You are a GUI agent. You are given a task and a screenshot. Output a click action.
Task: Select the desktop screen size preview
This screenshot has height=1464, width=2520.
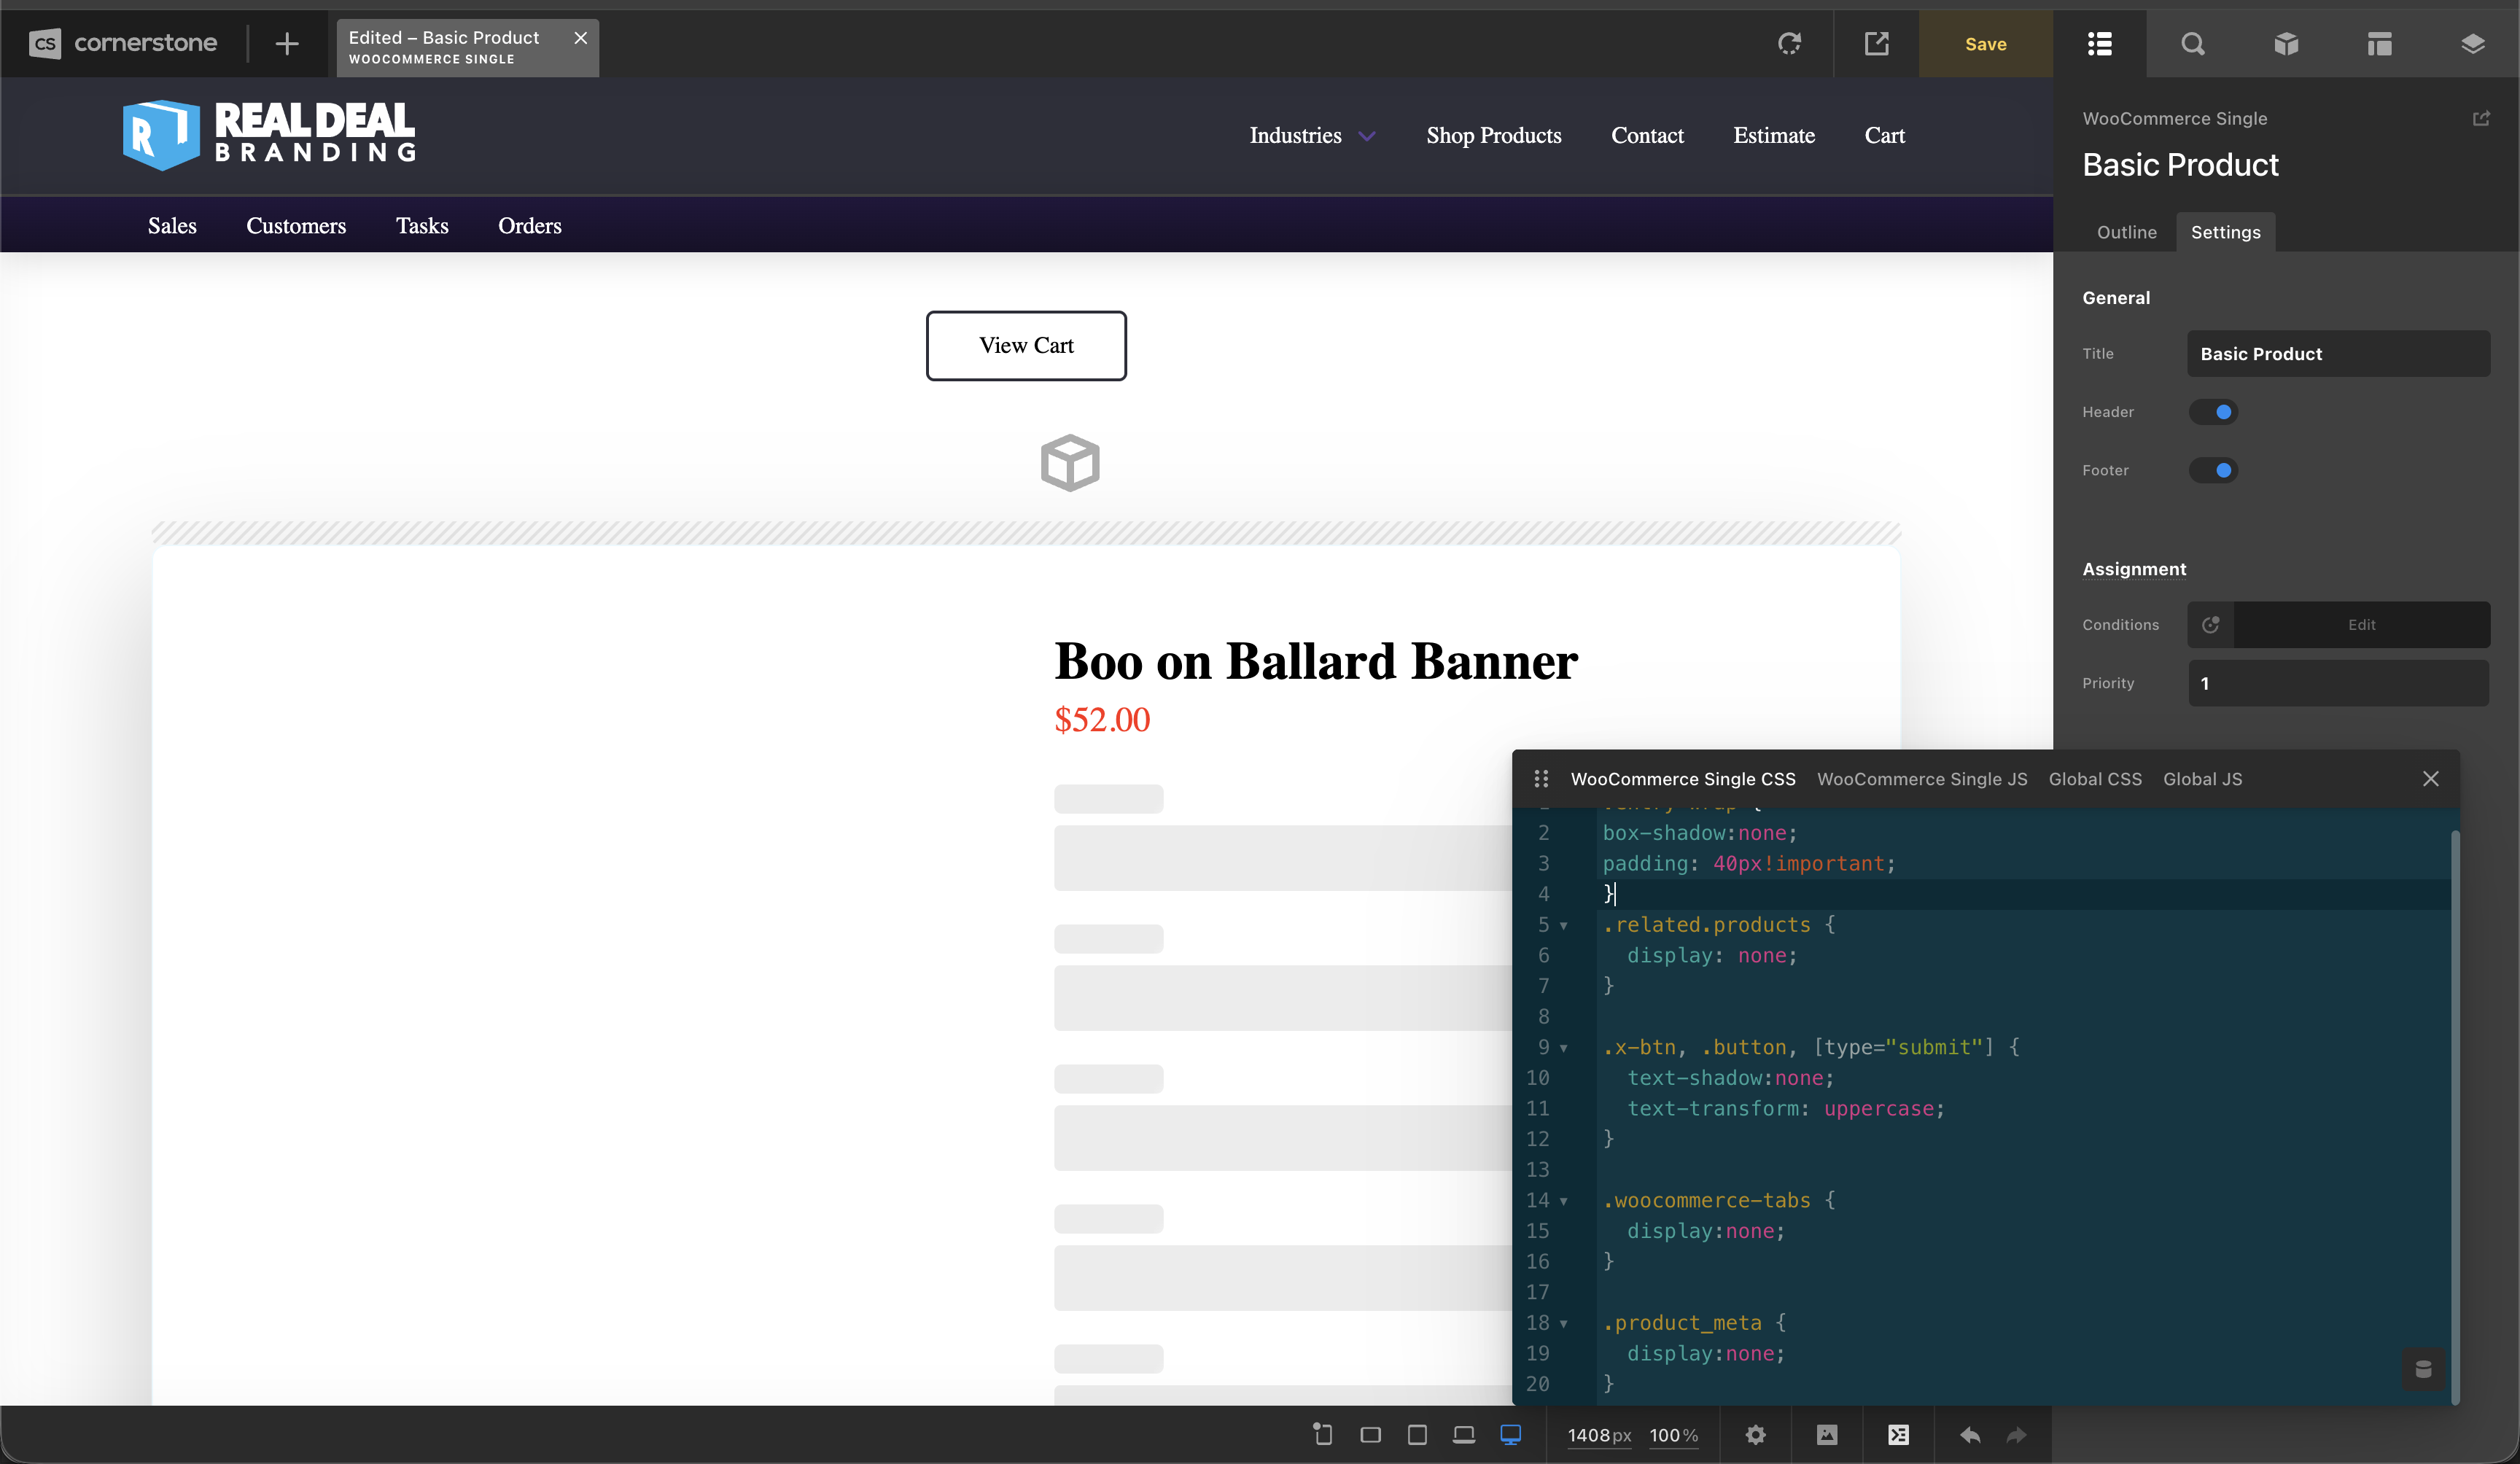coord(1510,1435)
